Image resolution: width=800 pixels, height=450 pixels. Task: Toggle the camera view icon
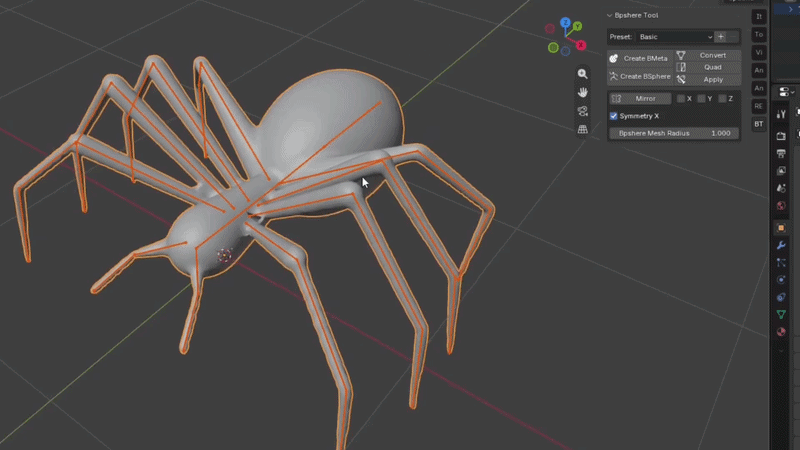click(582, 111)
